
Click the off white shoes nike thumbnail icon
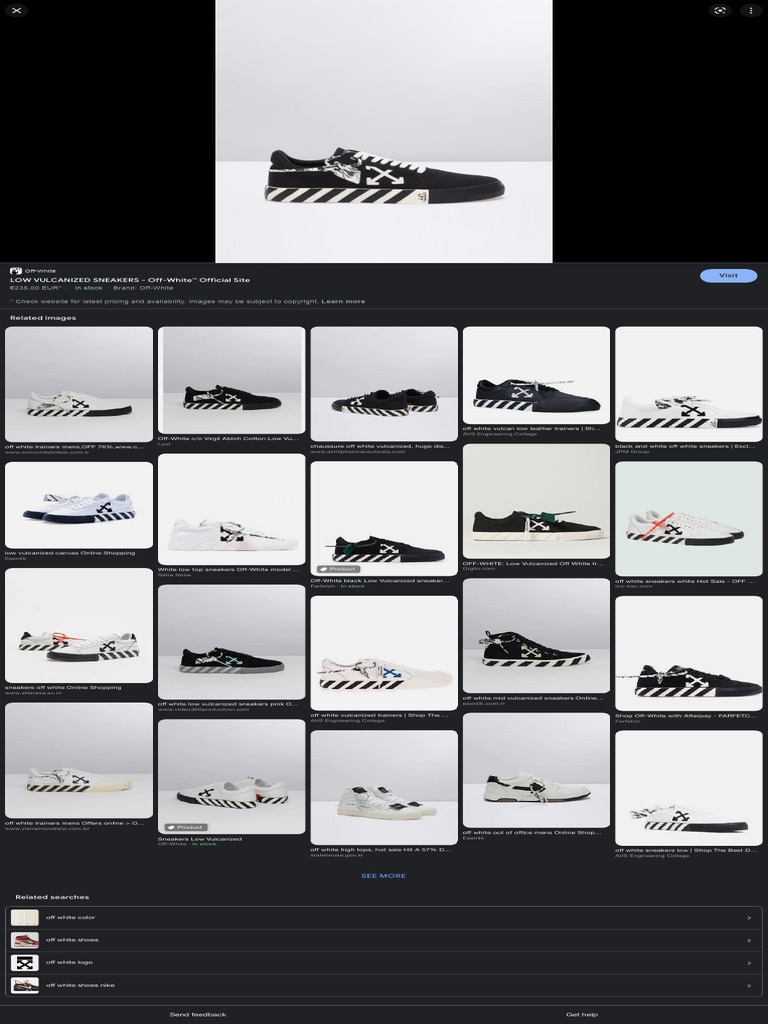[25, 985]
